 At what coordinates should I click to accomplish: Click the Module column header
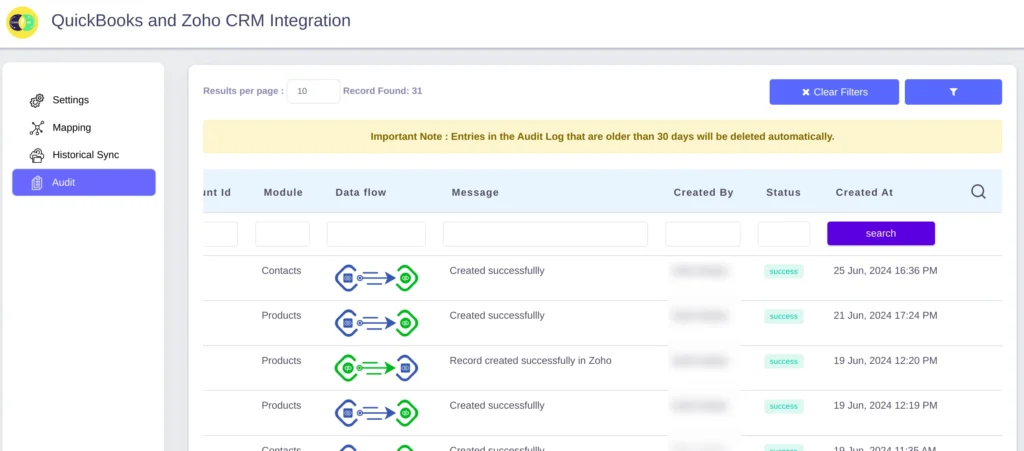283,193
